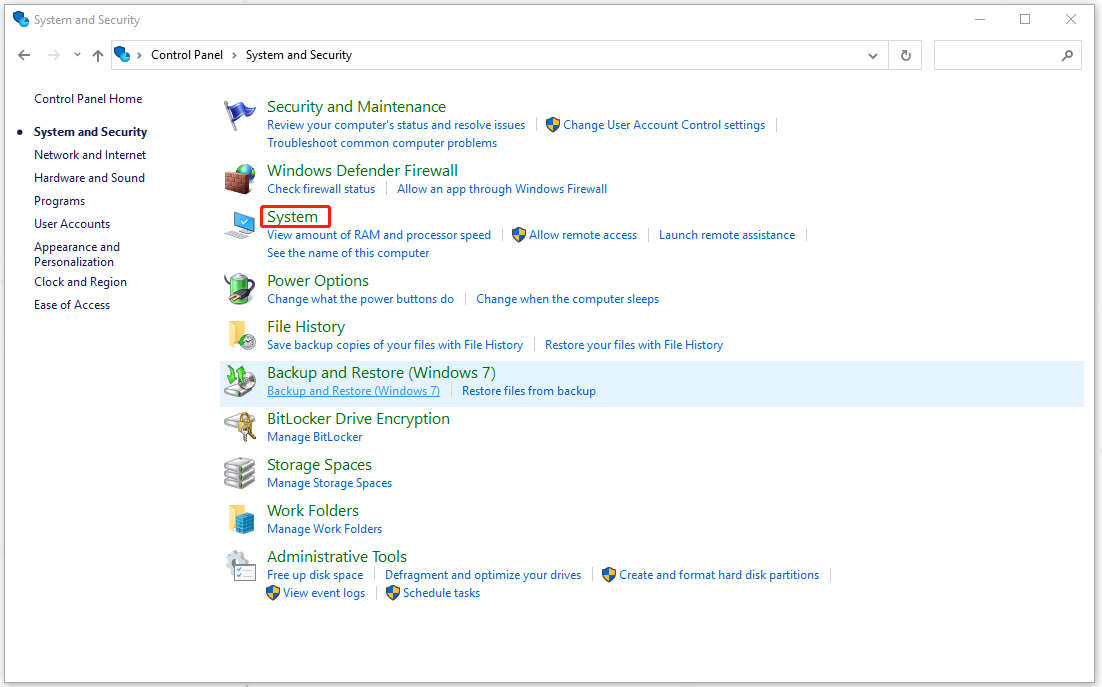
Task: Click the shield icon beside View event logs
Action: [273, 593]
